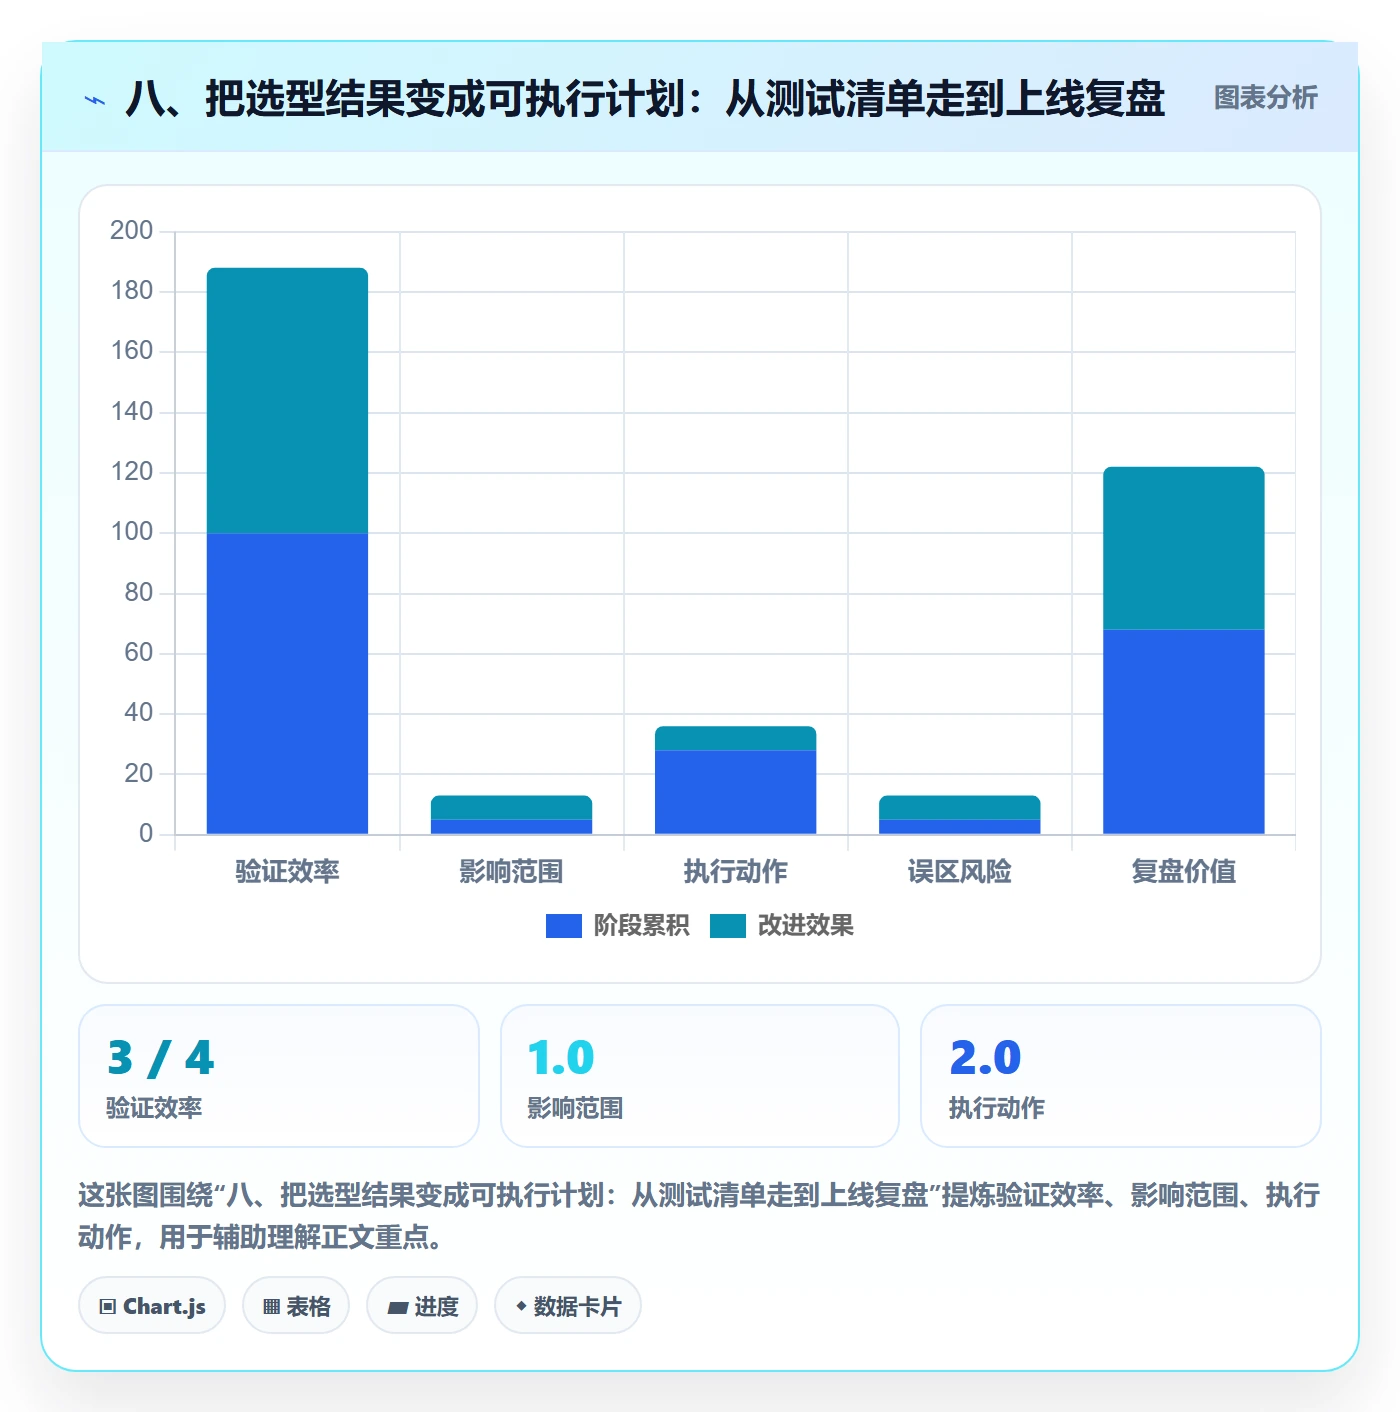Click the 执行动作 card caption
This screenshot has height=1412, width=1400.
[997, 1108]
